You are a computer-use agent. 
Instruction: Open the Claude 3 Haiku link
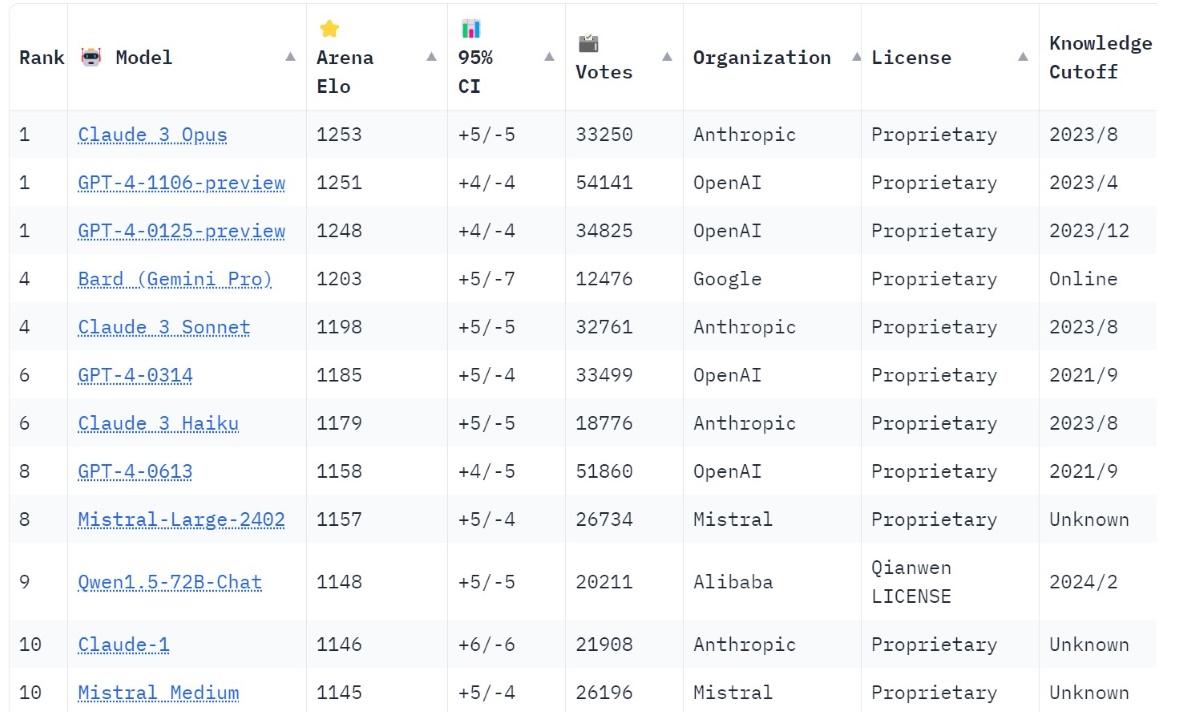pyautogui.click(x=158, y=423)
